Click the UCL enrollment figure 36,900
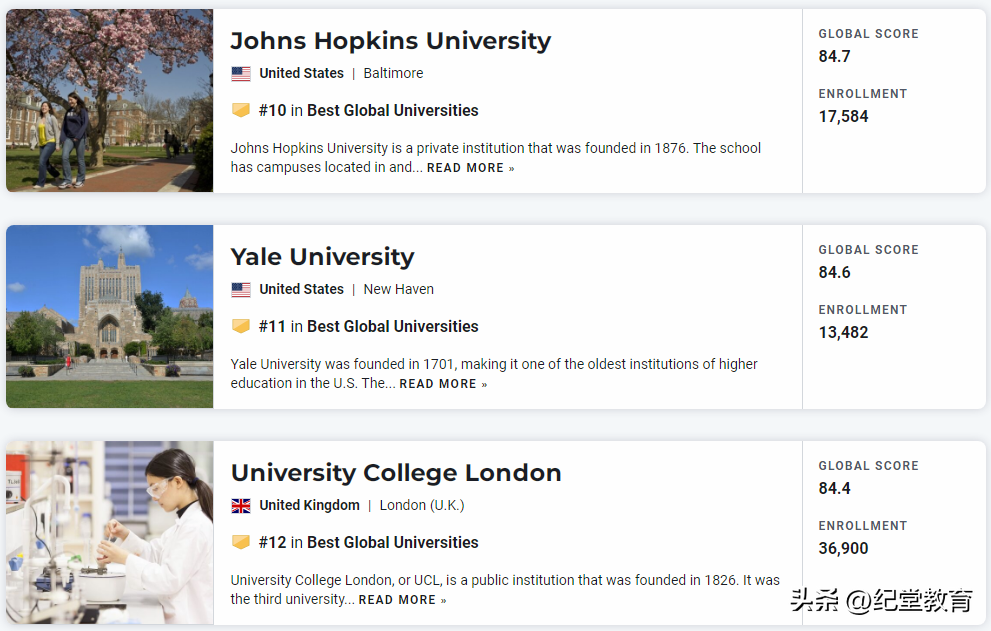 click(x=843, y=548)
